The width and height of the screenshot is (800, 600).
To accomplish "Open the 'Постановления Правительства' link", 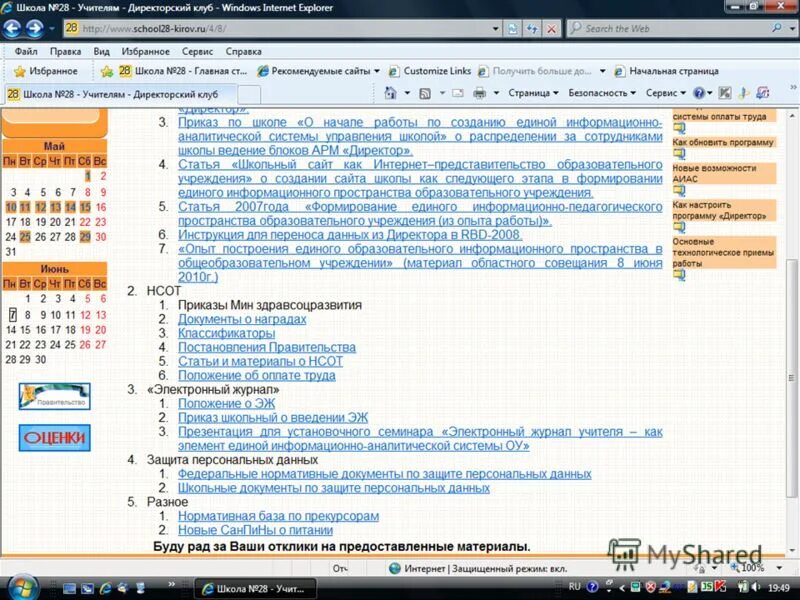I will (x=267, y=347).
